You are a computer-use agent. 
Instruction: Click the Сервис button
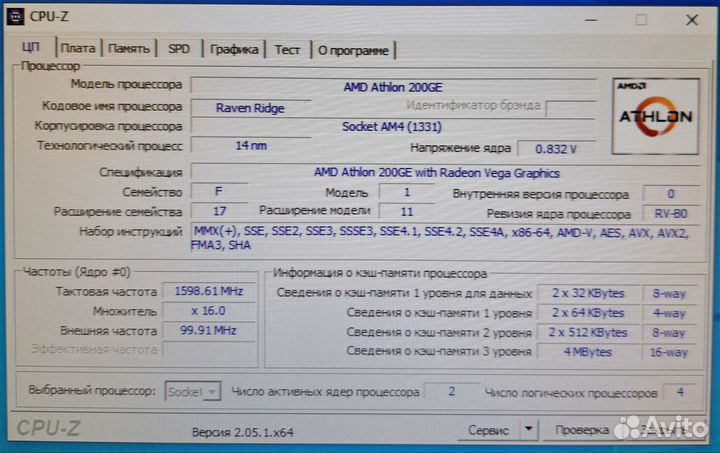(489, 430)
